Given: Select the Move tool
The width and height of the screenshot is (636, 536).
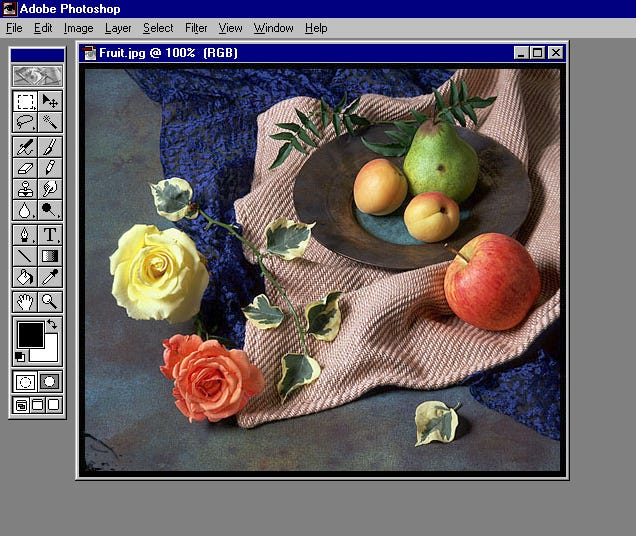Looking at the screenshot, I should [50, 101].
